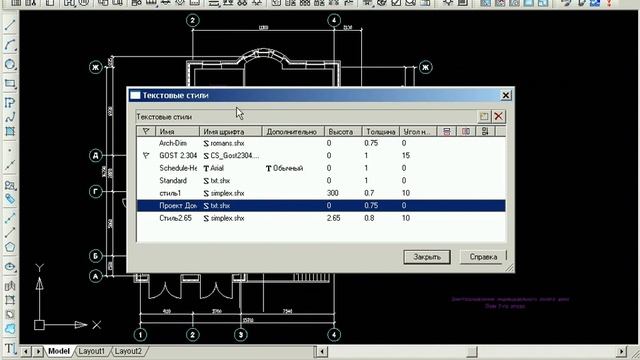
Task: Select the Arch-Dim style row
Action: click(321, 143)
